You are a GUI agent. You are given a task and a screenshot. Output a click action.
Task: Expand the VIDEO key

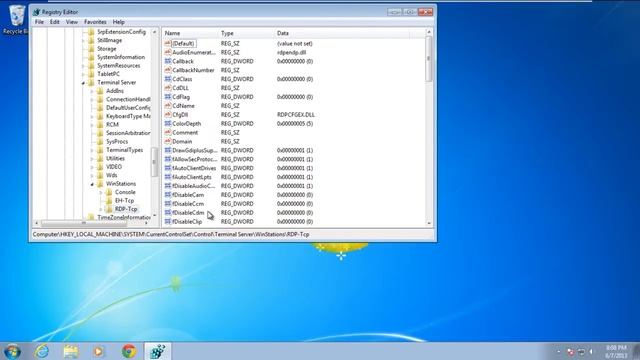(92, 167)
